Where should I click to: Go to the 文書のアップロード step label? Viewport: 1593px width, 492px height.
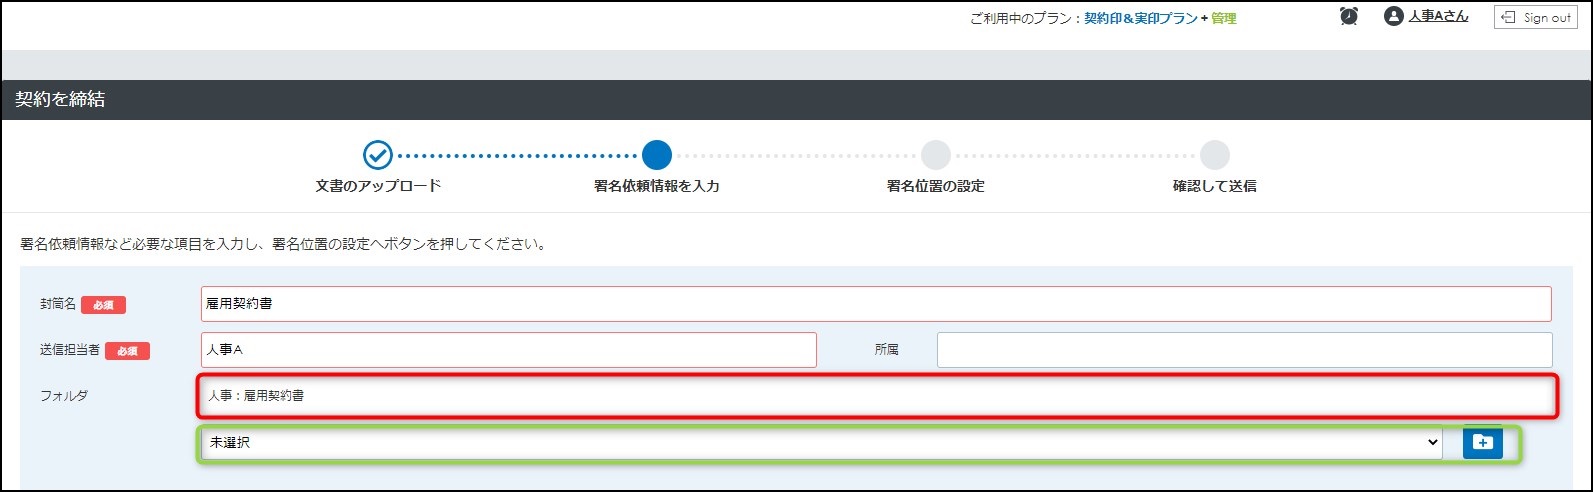(x=378, y=186)
